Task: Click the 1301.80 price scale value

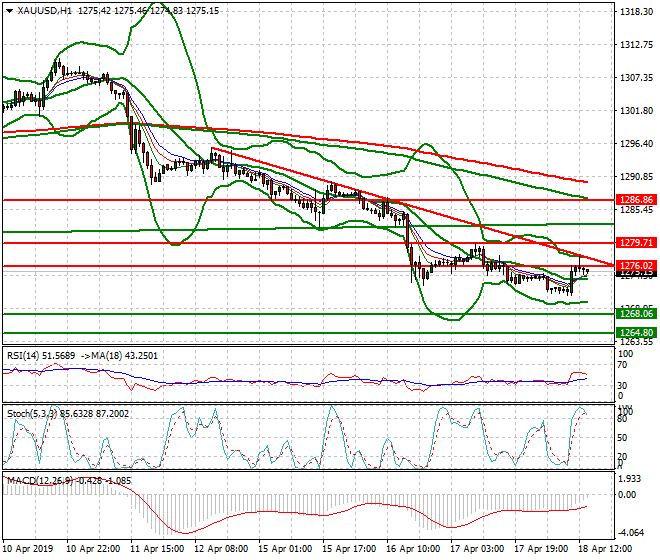Action: click(x=632, y=111)
